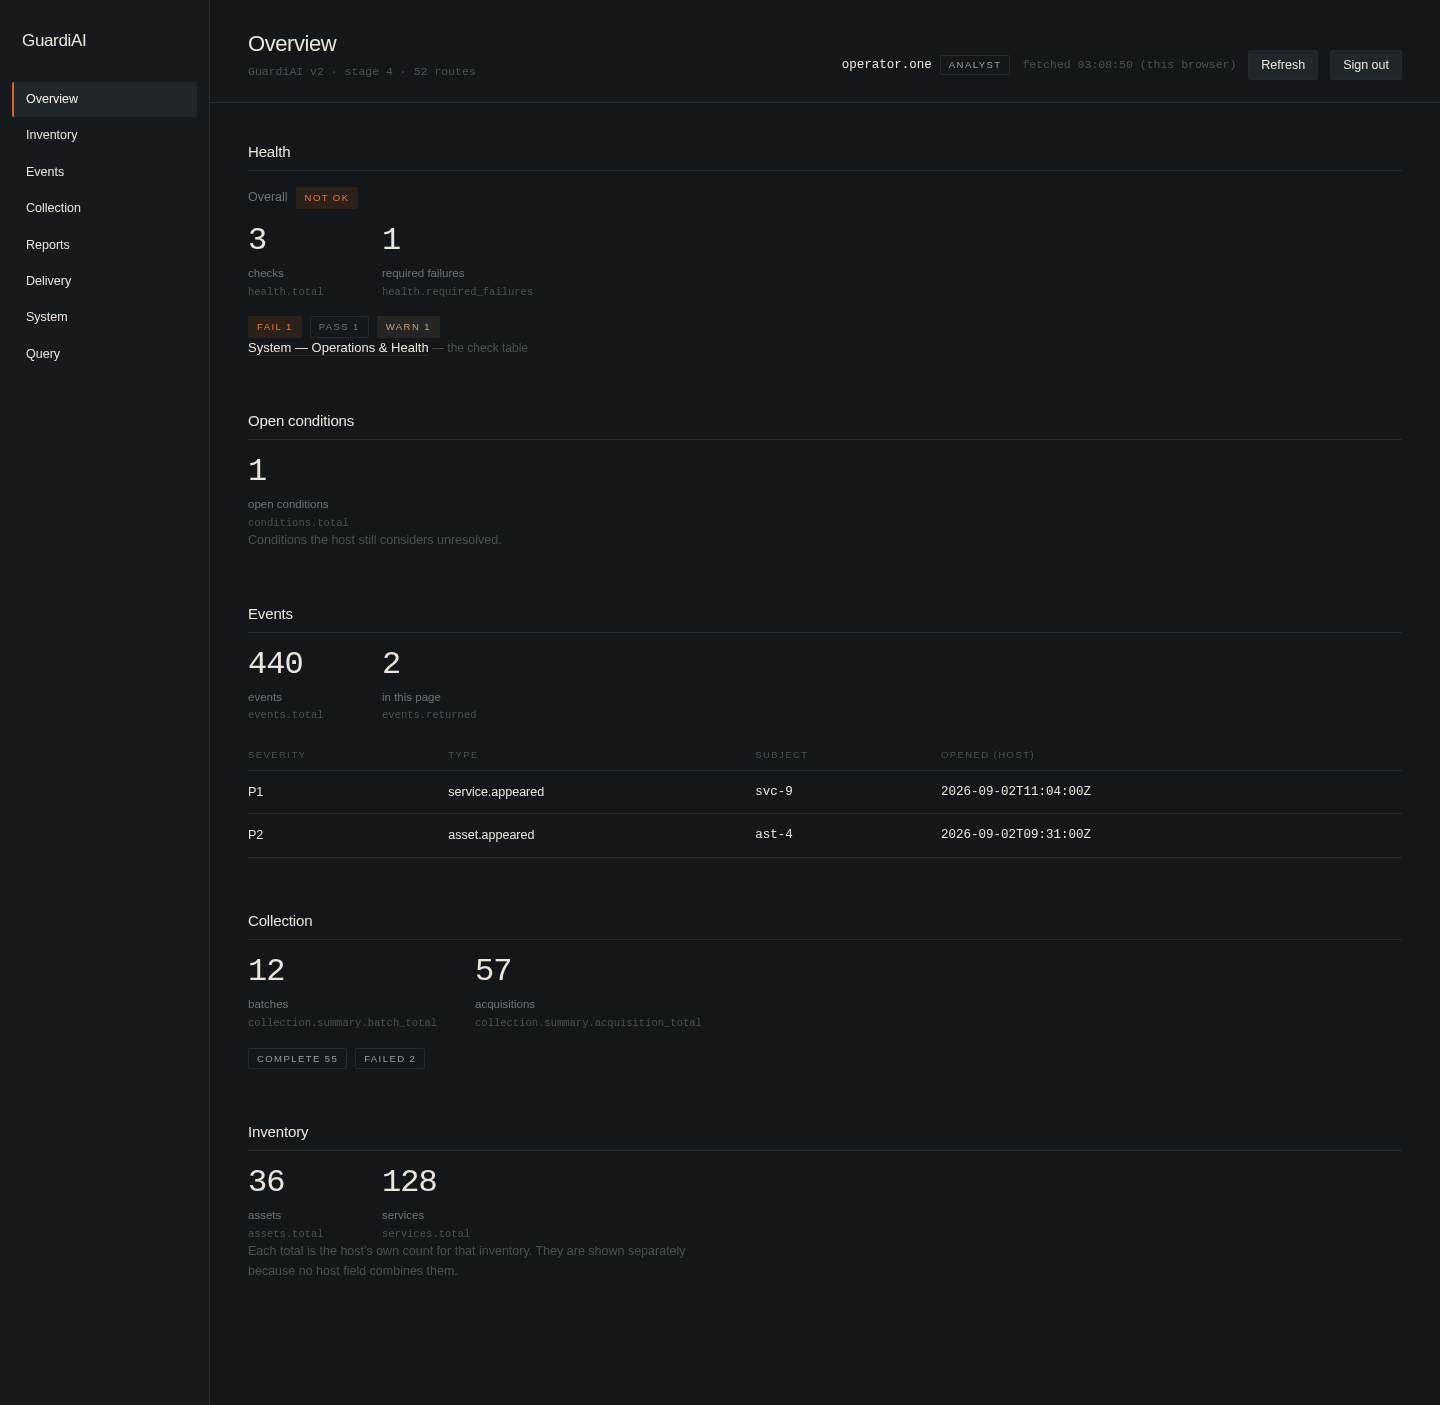The image size is (1440, 1405).
Task: Click the health.required_failures field label
Action: [x=457, y=292]
